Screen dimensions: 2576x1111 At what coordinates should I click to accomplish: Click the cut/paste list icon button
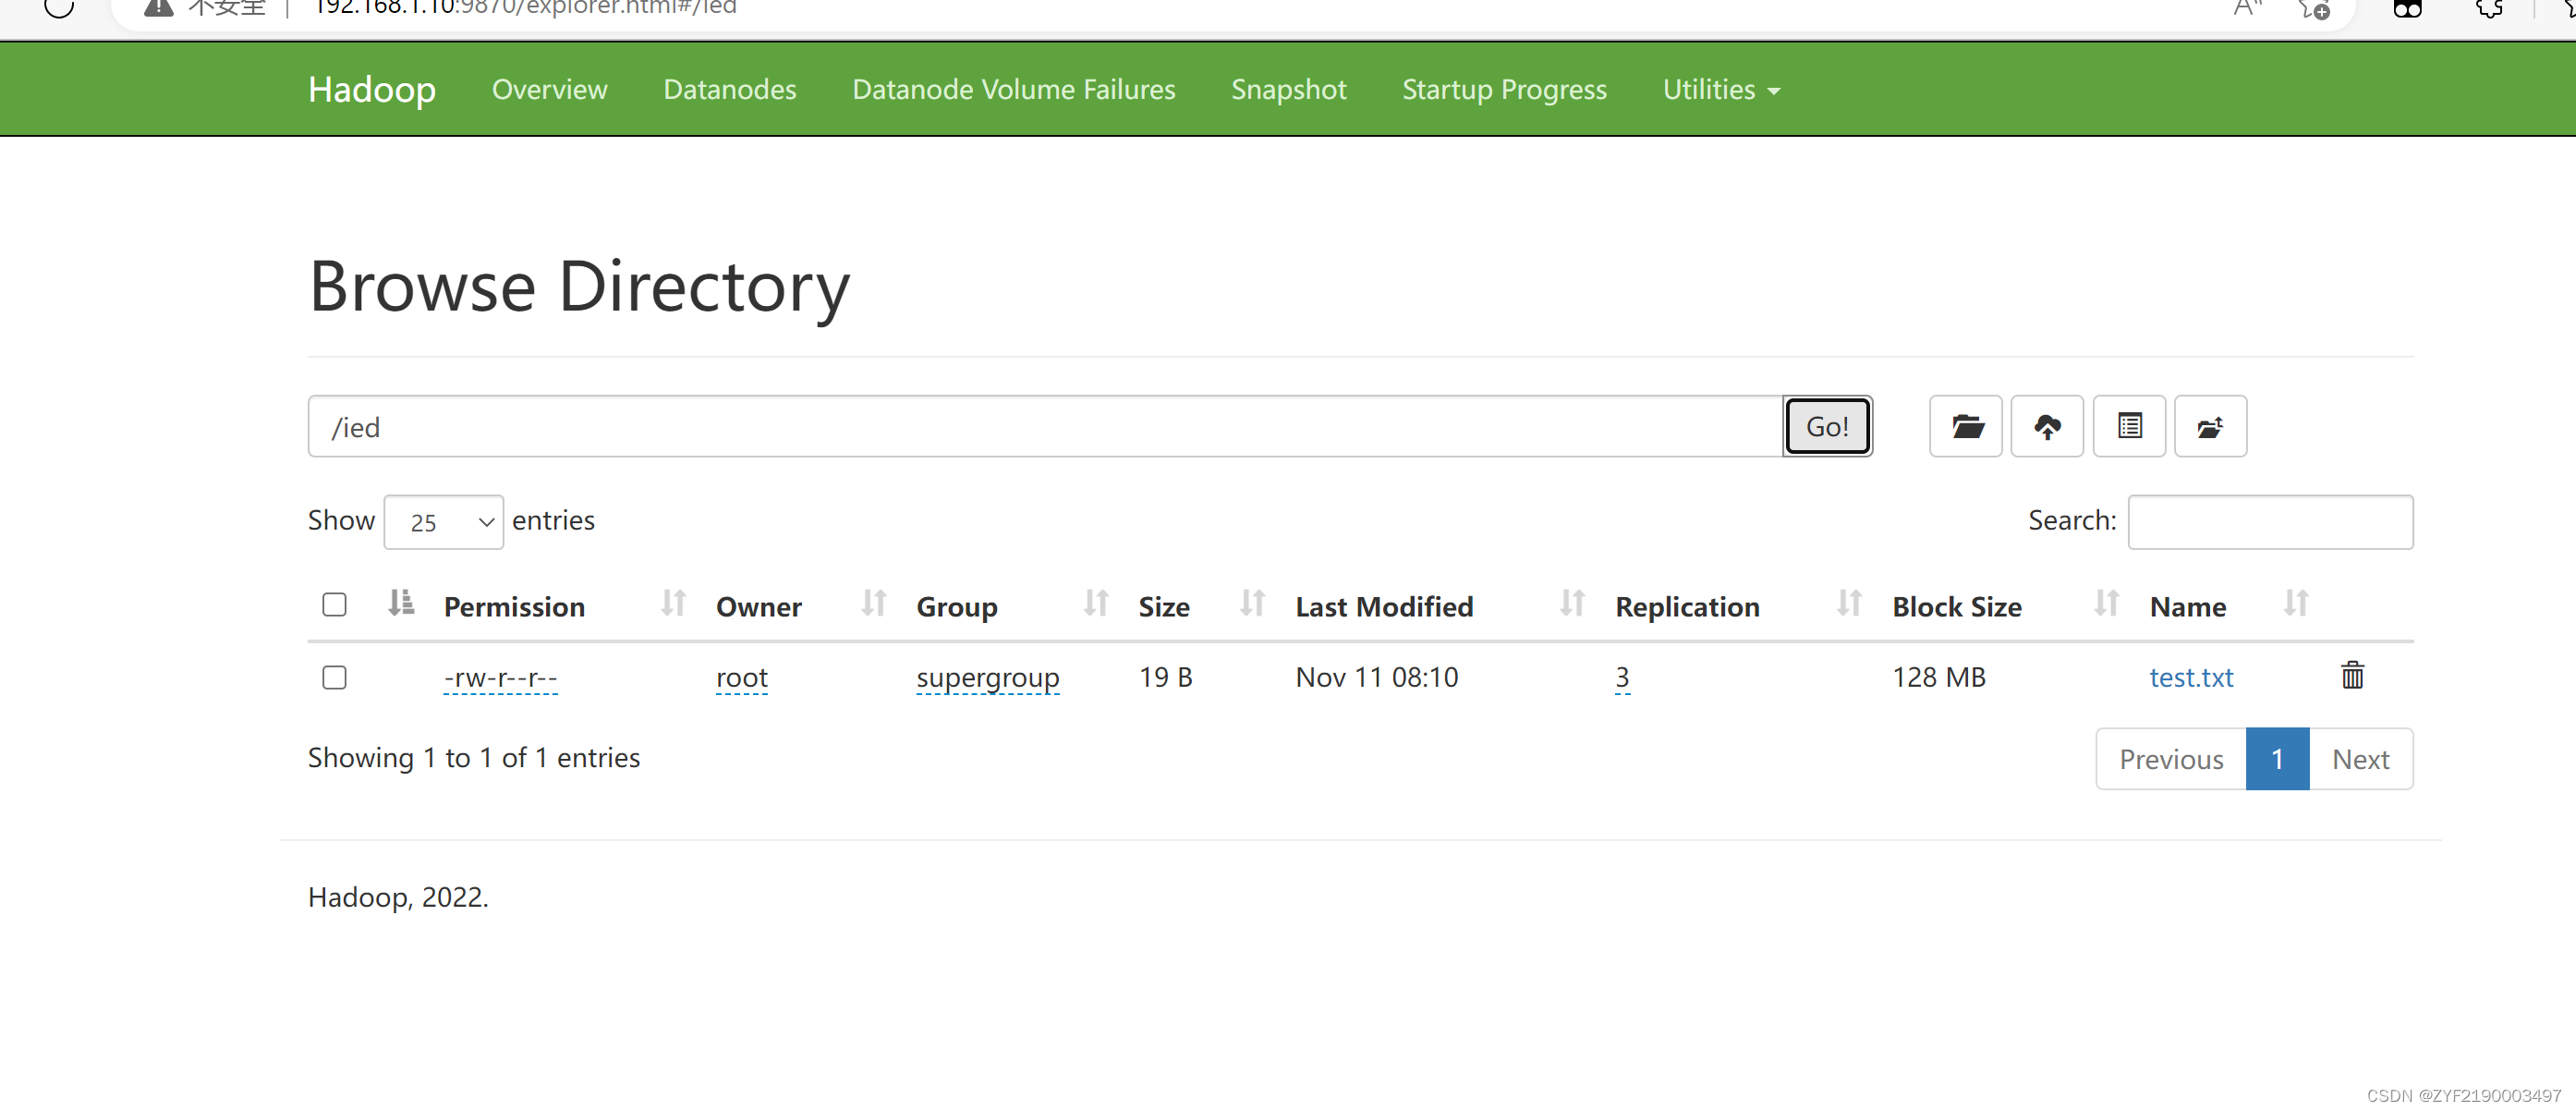tap(2128, 427)
